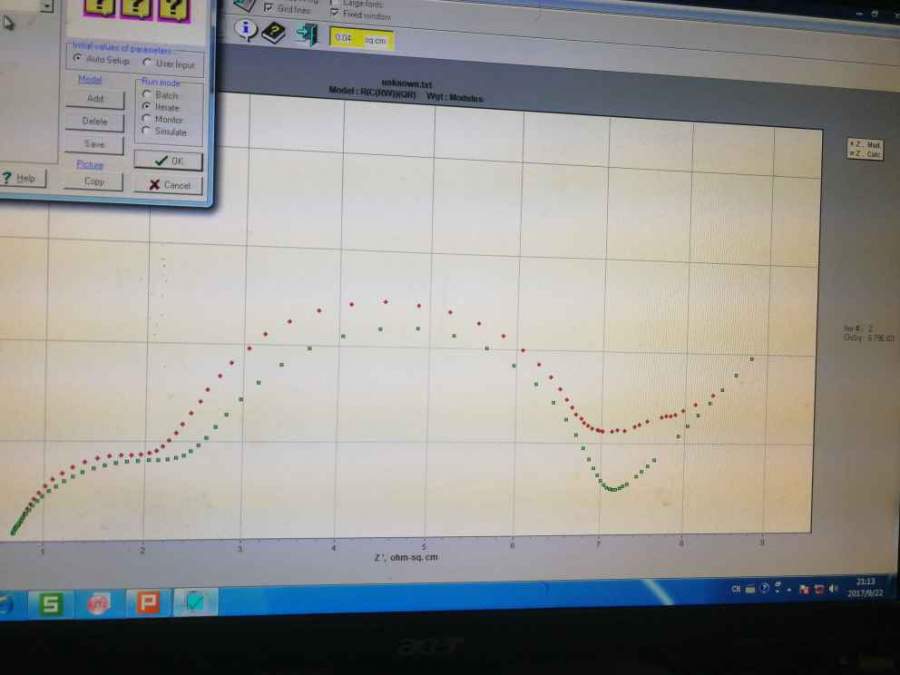Choose Iterate run mode
Image resolution: width=900 pixels, height=675 pixels.
146,106
